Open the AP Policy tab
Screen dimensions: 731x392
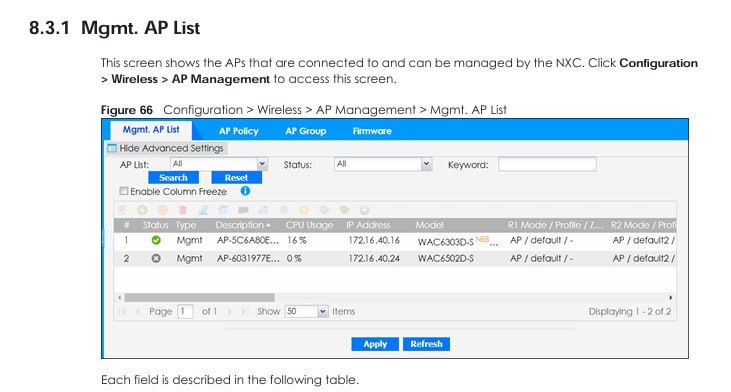(239, 131)
